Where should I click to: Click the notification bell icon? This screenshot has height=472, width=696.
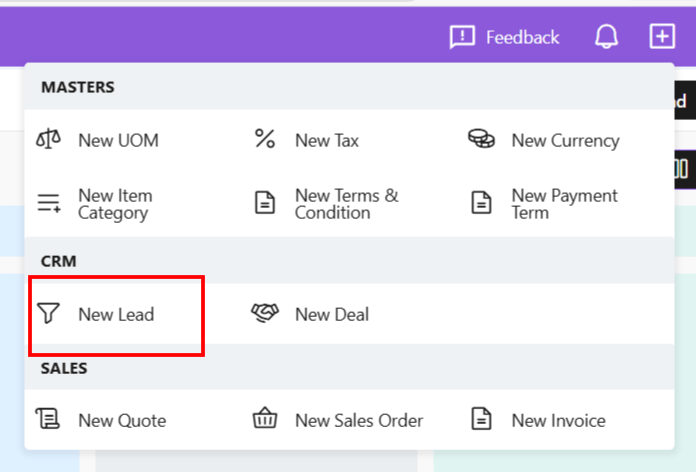(606, 37)
